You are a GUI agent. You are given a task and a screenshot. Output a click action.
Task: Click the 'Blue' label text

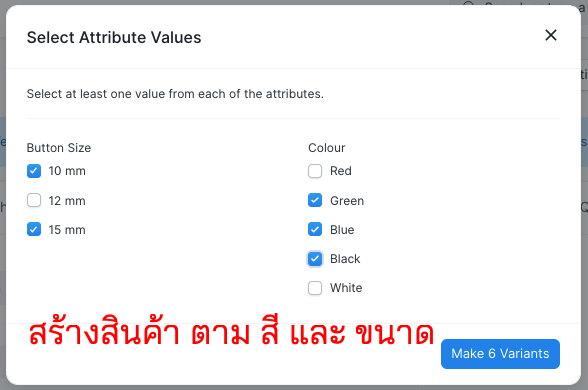coord(342,230)
